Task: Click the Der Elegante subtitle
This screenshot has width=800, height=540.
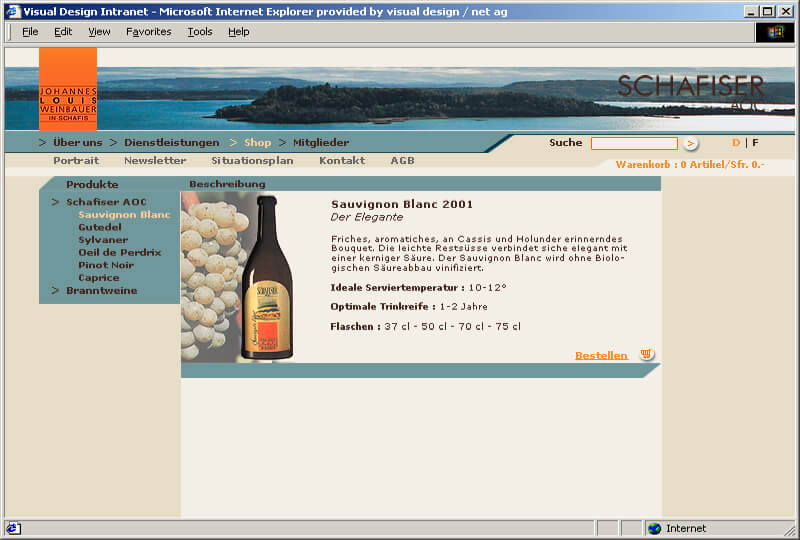Action: [367, 217]
